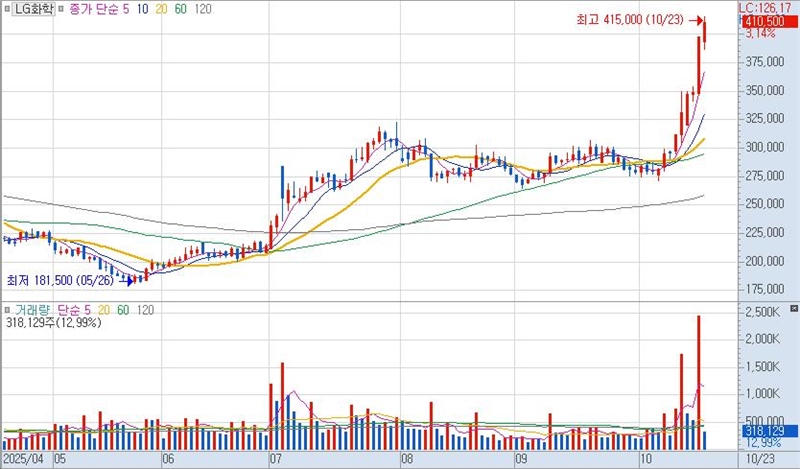800x469 pixels.
Task: Click the small square before 종가 단순
Action: pos(61,8)
